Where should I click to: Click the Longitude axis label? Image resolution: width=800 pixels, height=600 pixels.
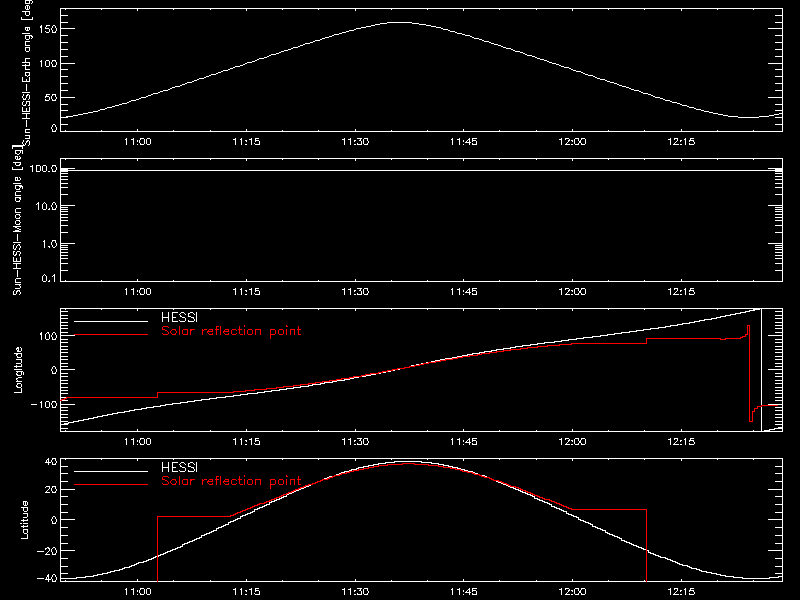18,370
